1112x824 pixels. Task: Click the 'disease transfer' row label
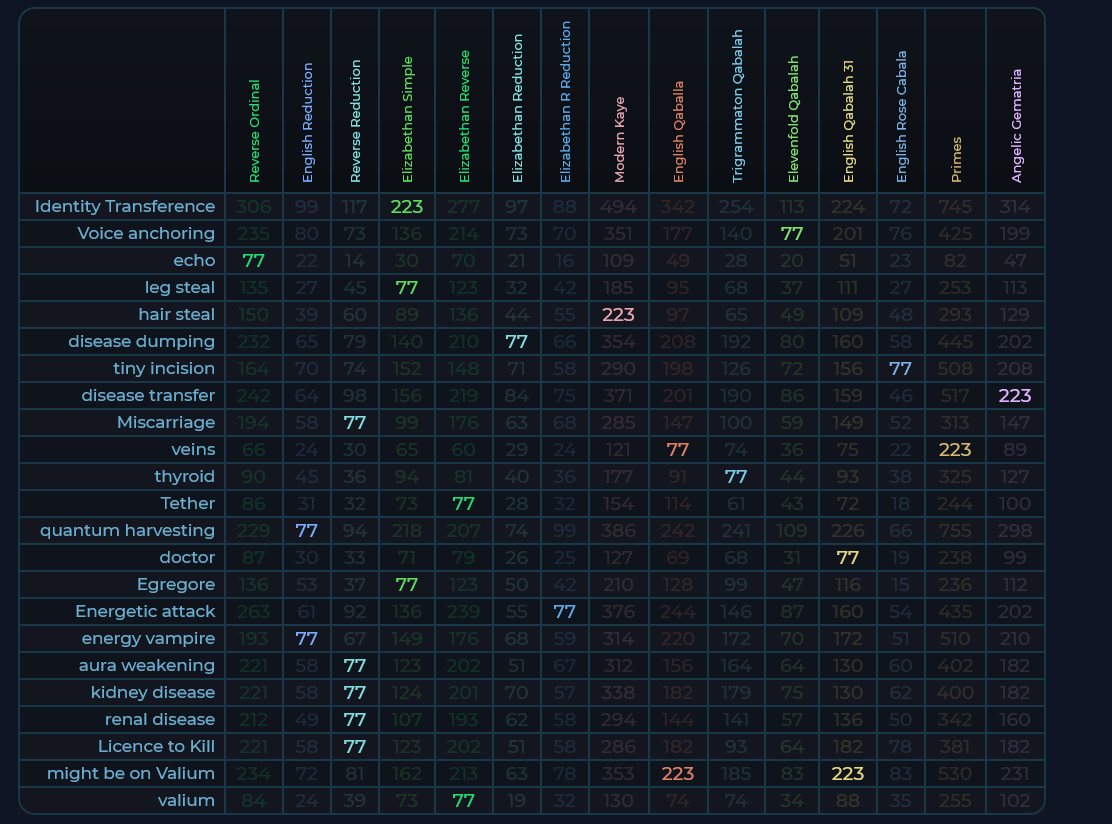coord(148,395)
